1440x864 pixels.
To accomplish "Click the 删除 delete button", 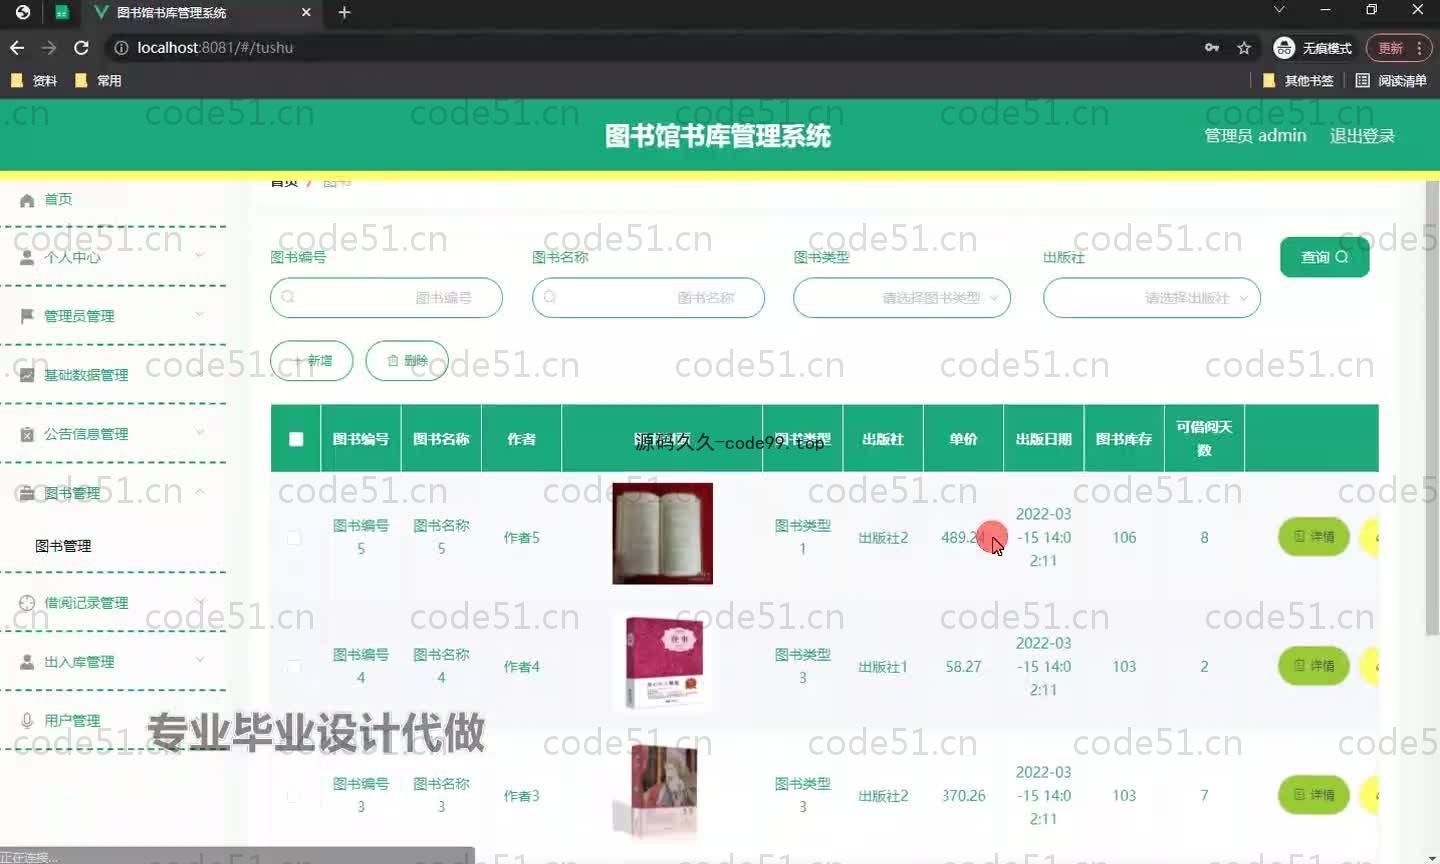I will 407,361.
